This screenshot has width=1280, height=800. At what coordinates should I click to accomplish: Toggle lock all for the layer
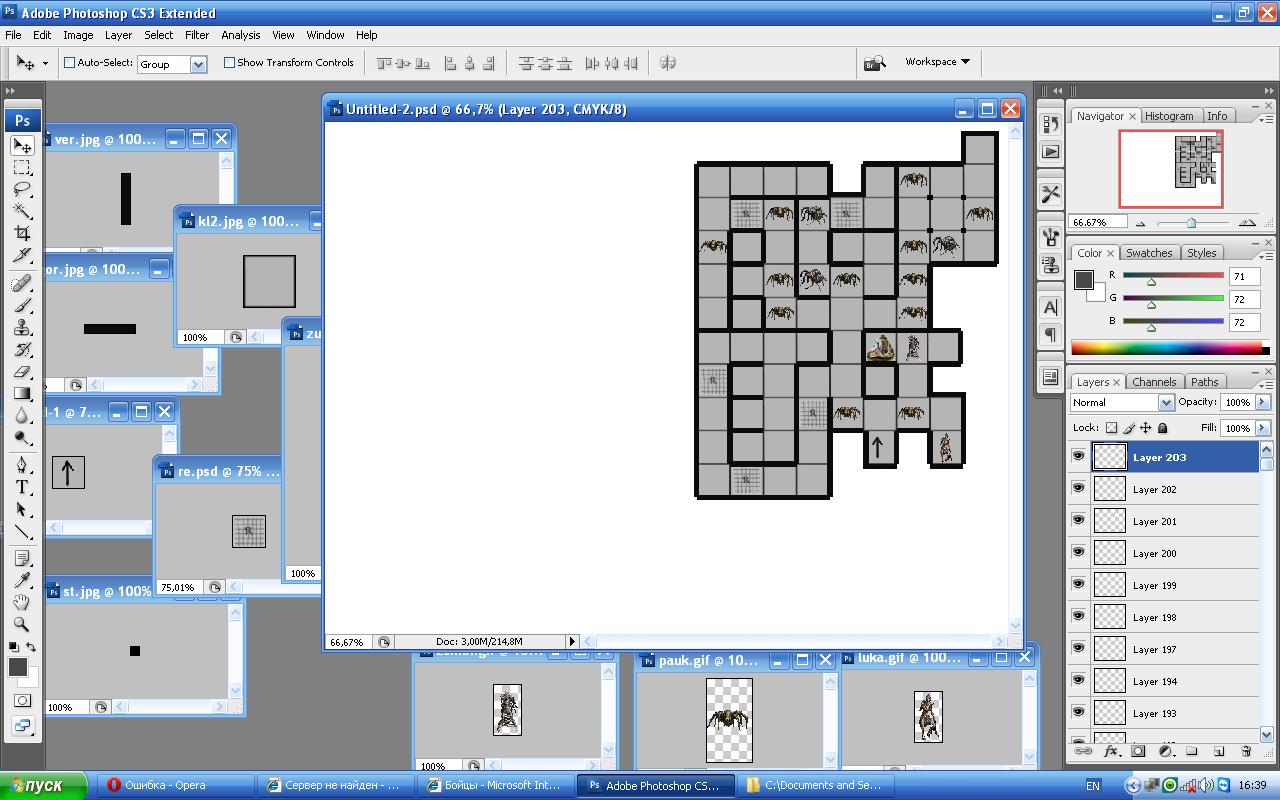1162,428
